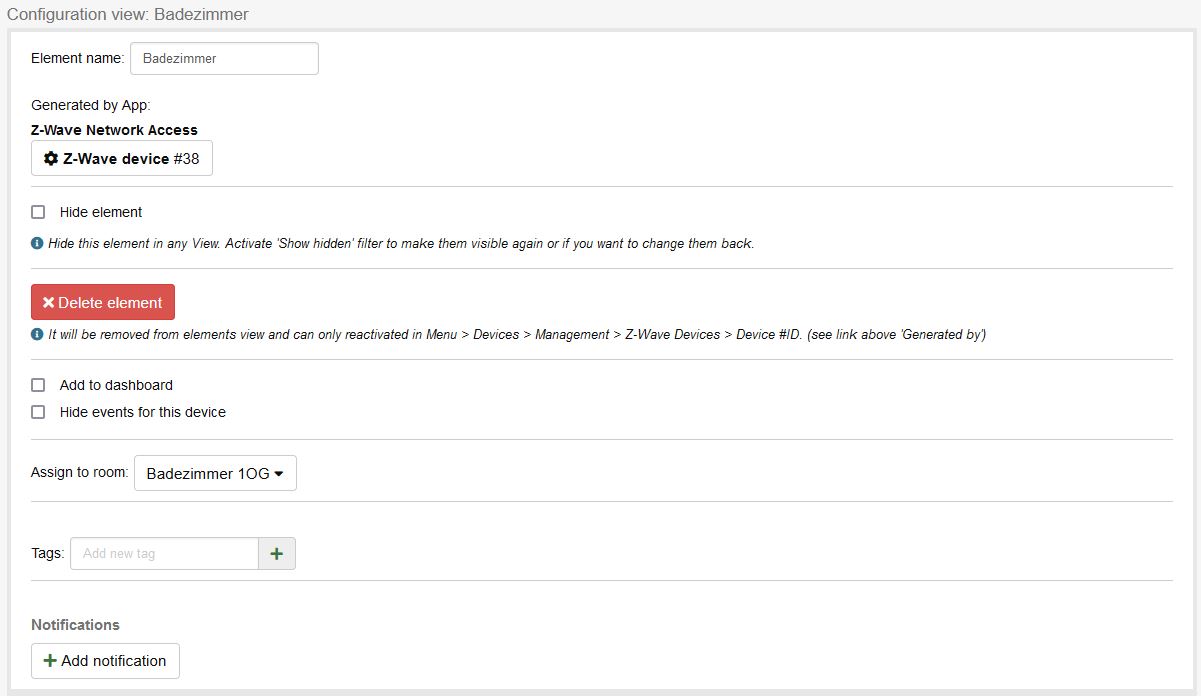The width and height of the screenshot is (1201, 696).
Task: Check Hide events for this device
Action: pyautogui.click(x=38, y=412)
